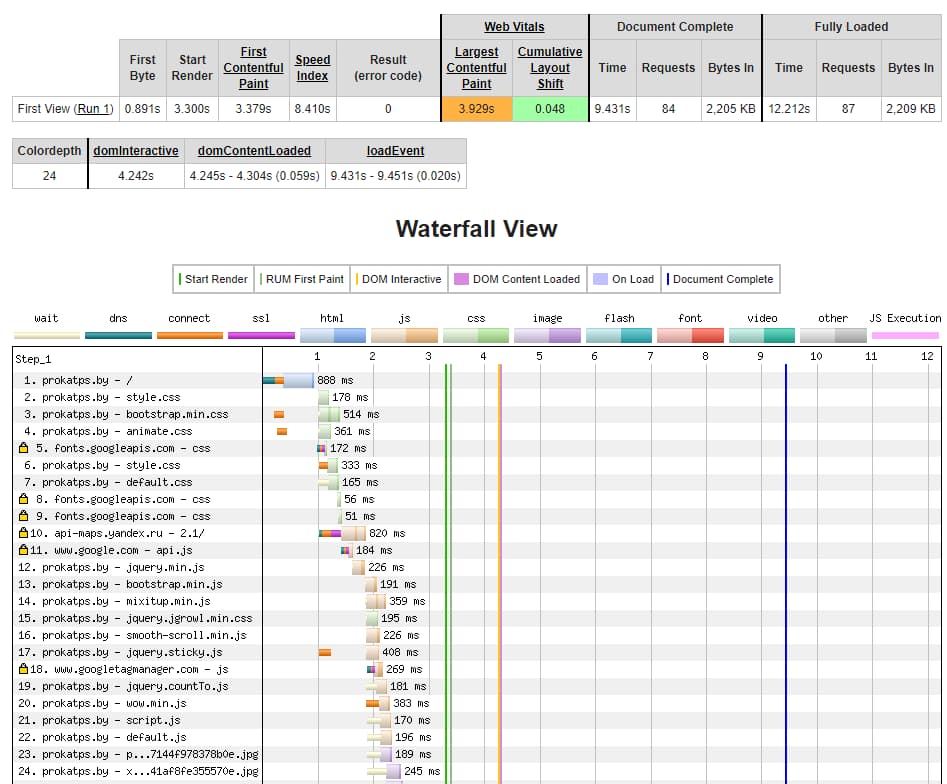The width and height of the screenshot is (947, 784).
Task: Open the domContentLoaded link
Action: pyautogui.click(x=254, y=151)
